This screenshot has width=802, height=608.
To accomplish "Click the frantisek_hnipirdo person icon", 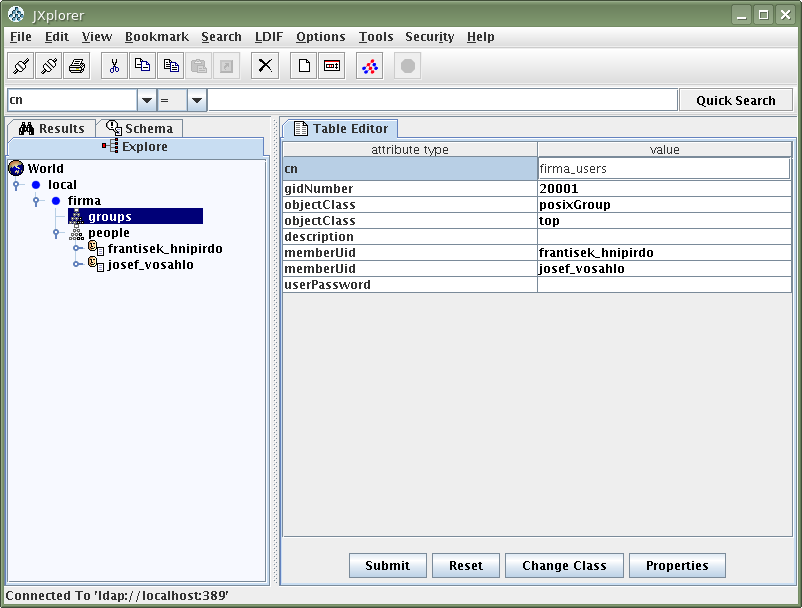I will click(96, 249).
